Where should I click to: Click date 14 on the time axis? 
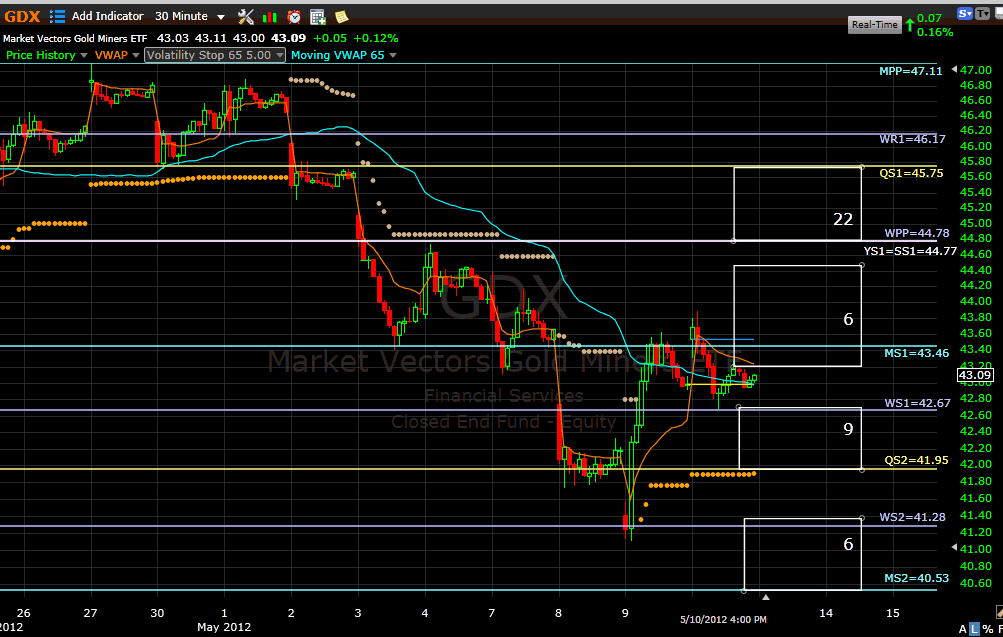pos(826,613)
